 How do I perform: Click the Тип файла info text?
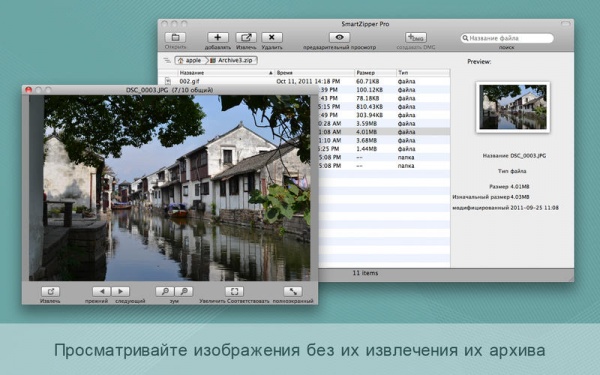point(512,171)
